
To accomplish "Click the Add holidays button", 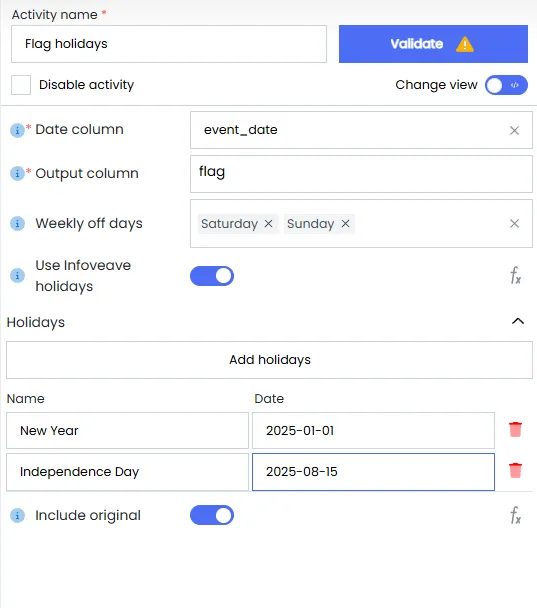I will [269, 360].
